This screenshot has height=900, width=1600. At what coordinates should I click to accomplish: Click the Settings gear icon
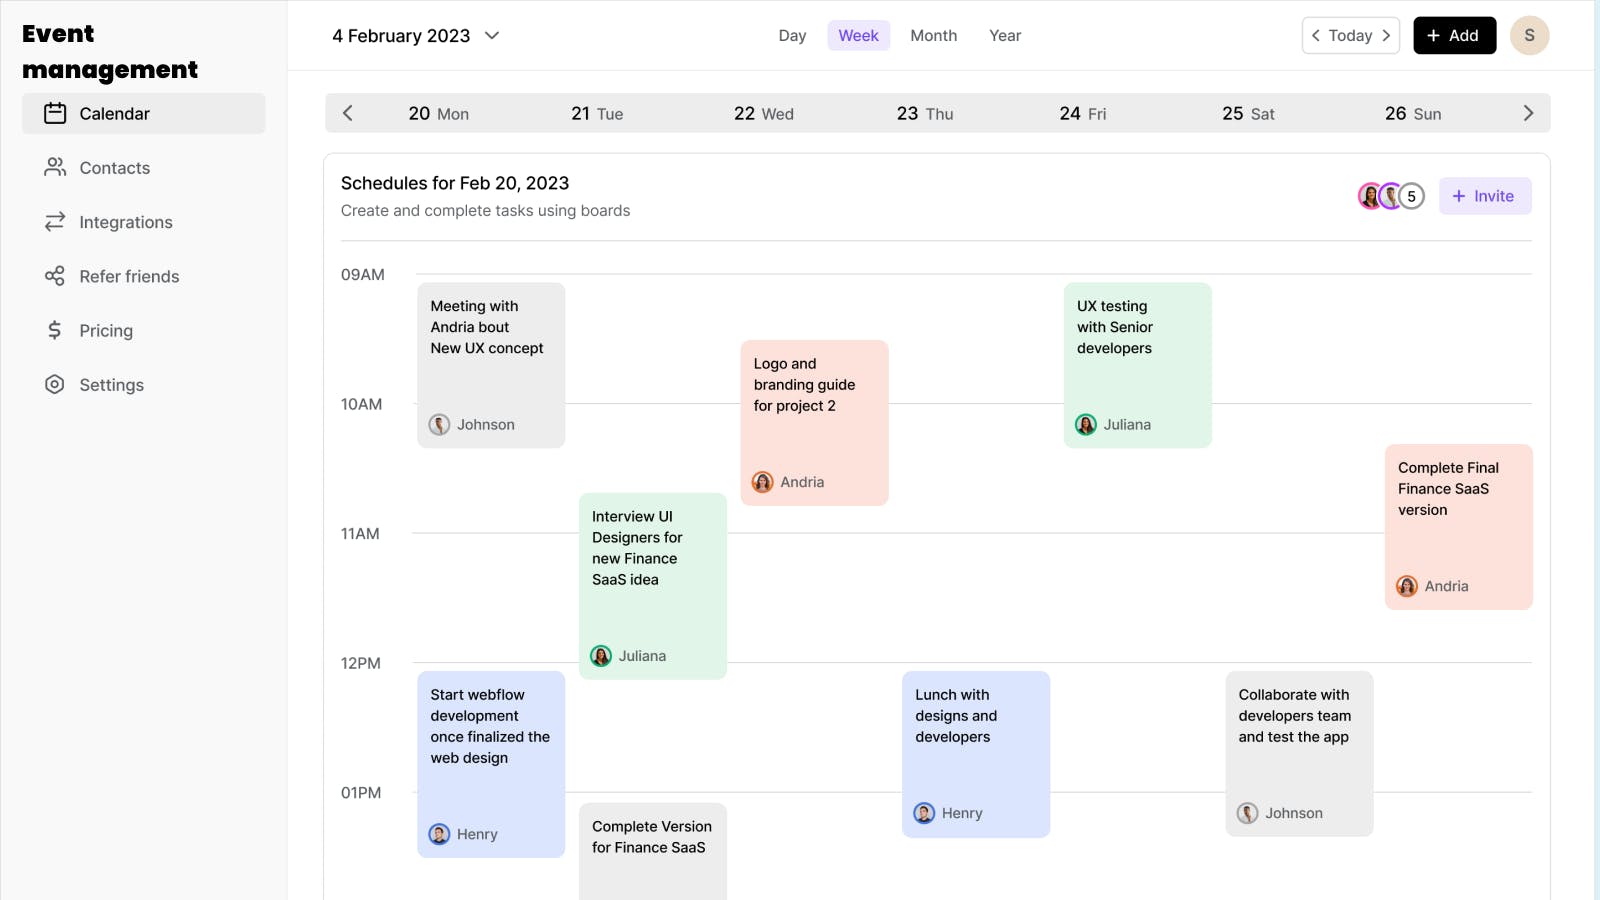pos(55,384)
